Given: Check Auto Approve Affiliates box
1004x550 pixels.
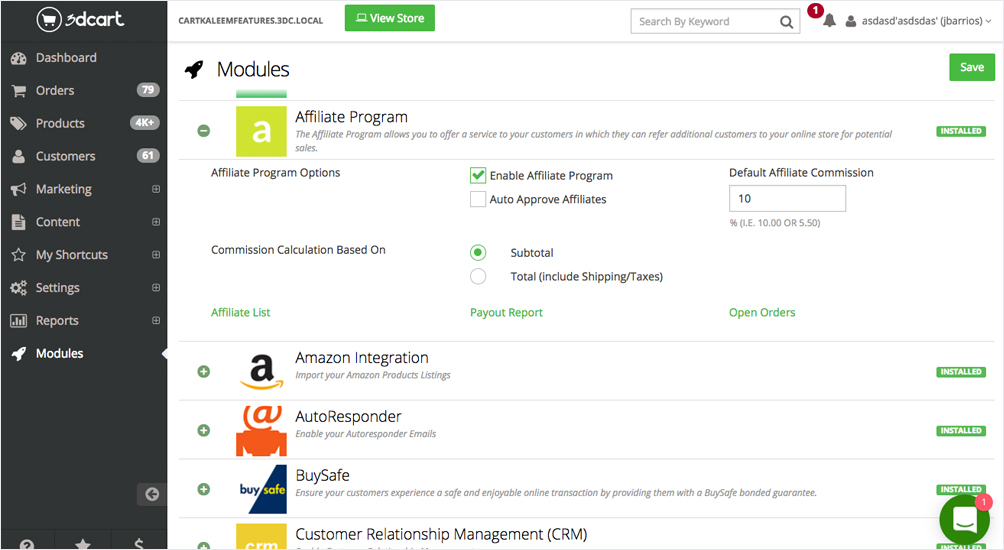Looking at the screenshot, I should tap(478, 199).
